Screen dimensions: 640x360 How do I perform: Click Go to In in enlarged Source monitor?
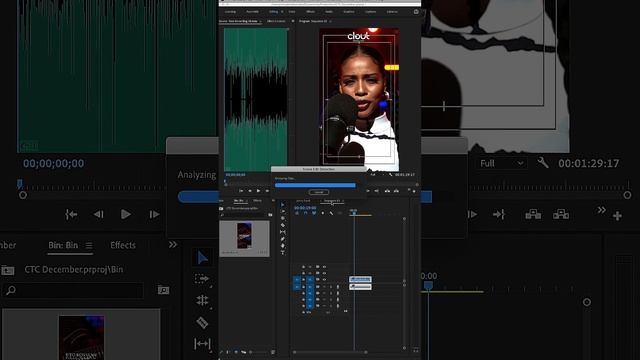pyautogui.click(x=71, y=214)
